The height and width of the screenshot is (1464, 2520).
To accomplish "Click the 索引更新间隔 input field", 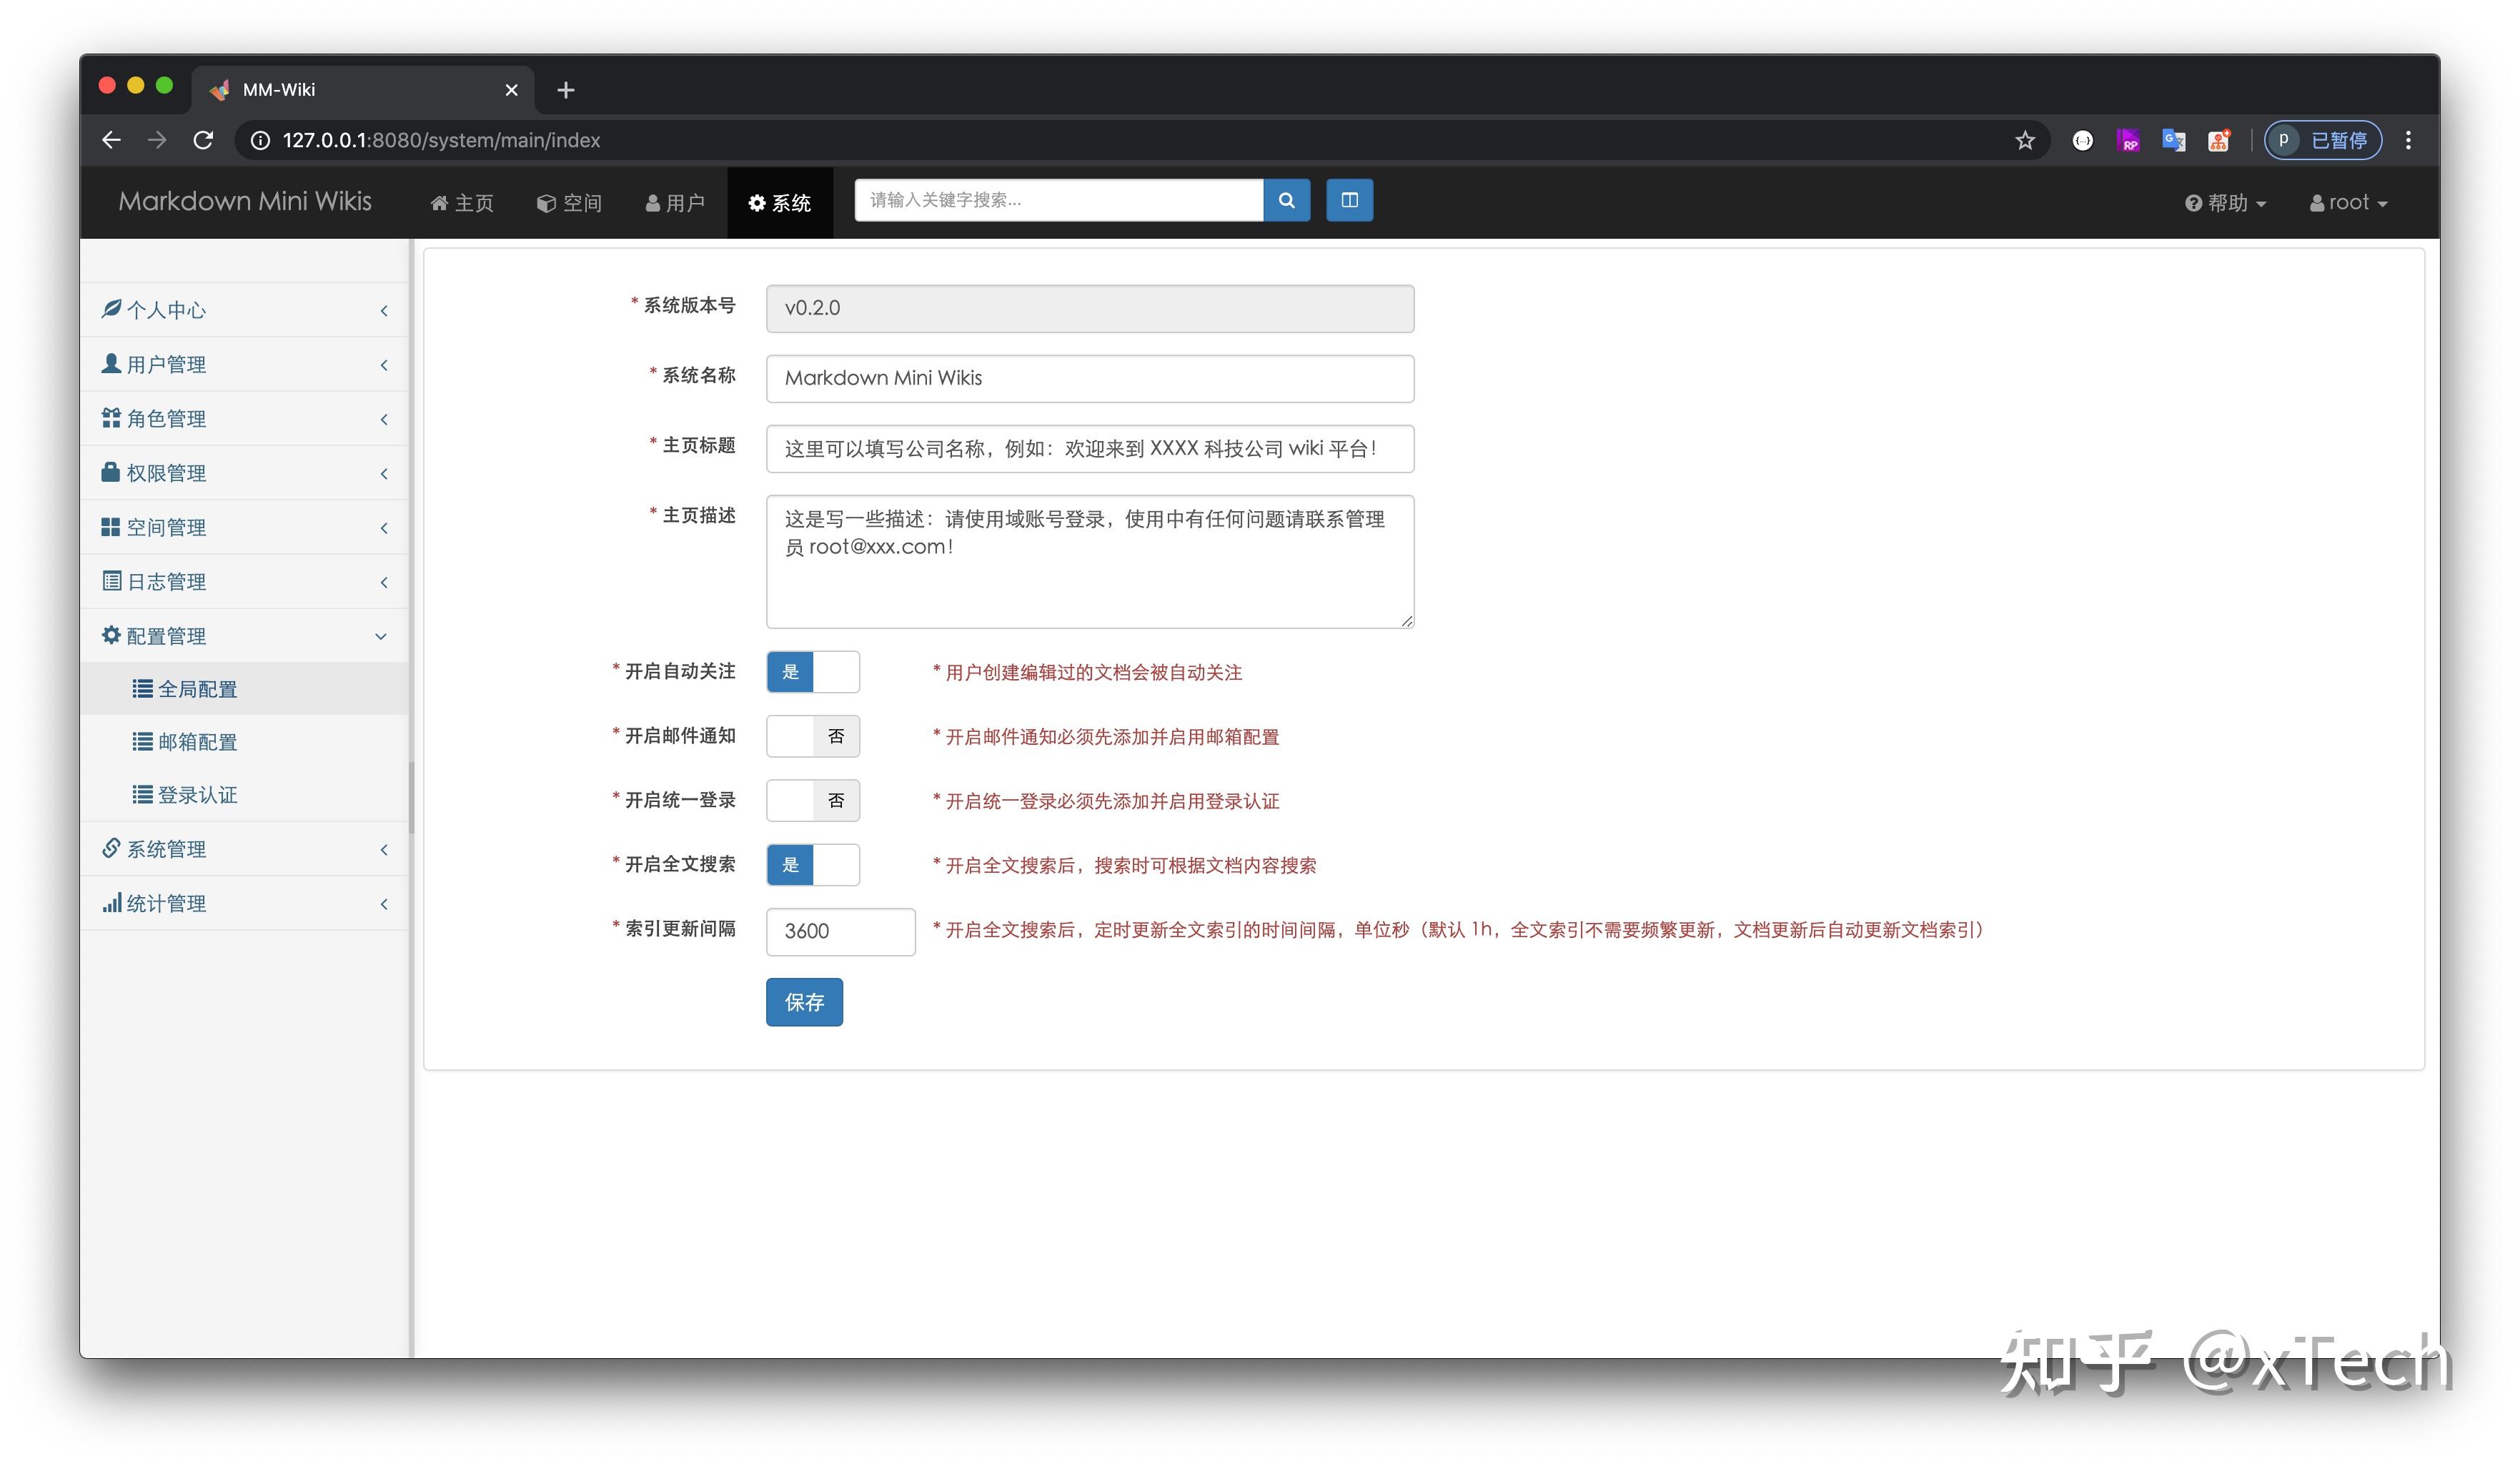I will 840,931.
